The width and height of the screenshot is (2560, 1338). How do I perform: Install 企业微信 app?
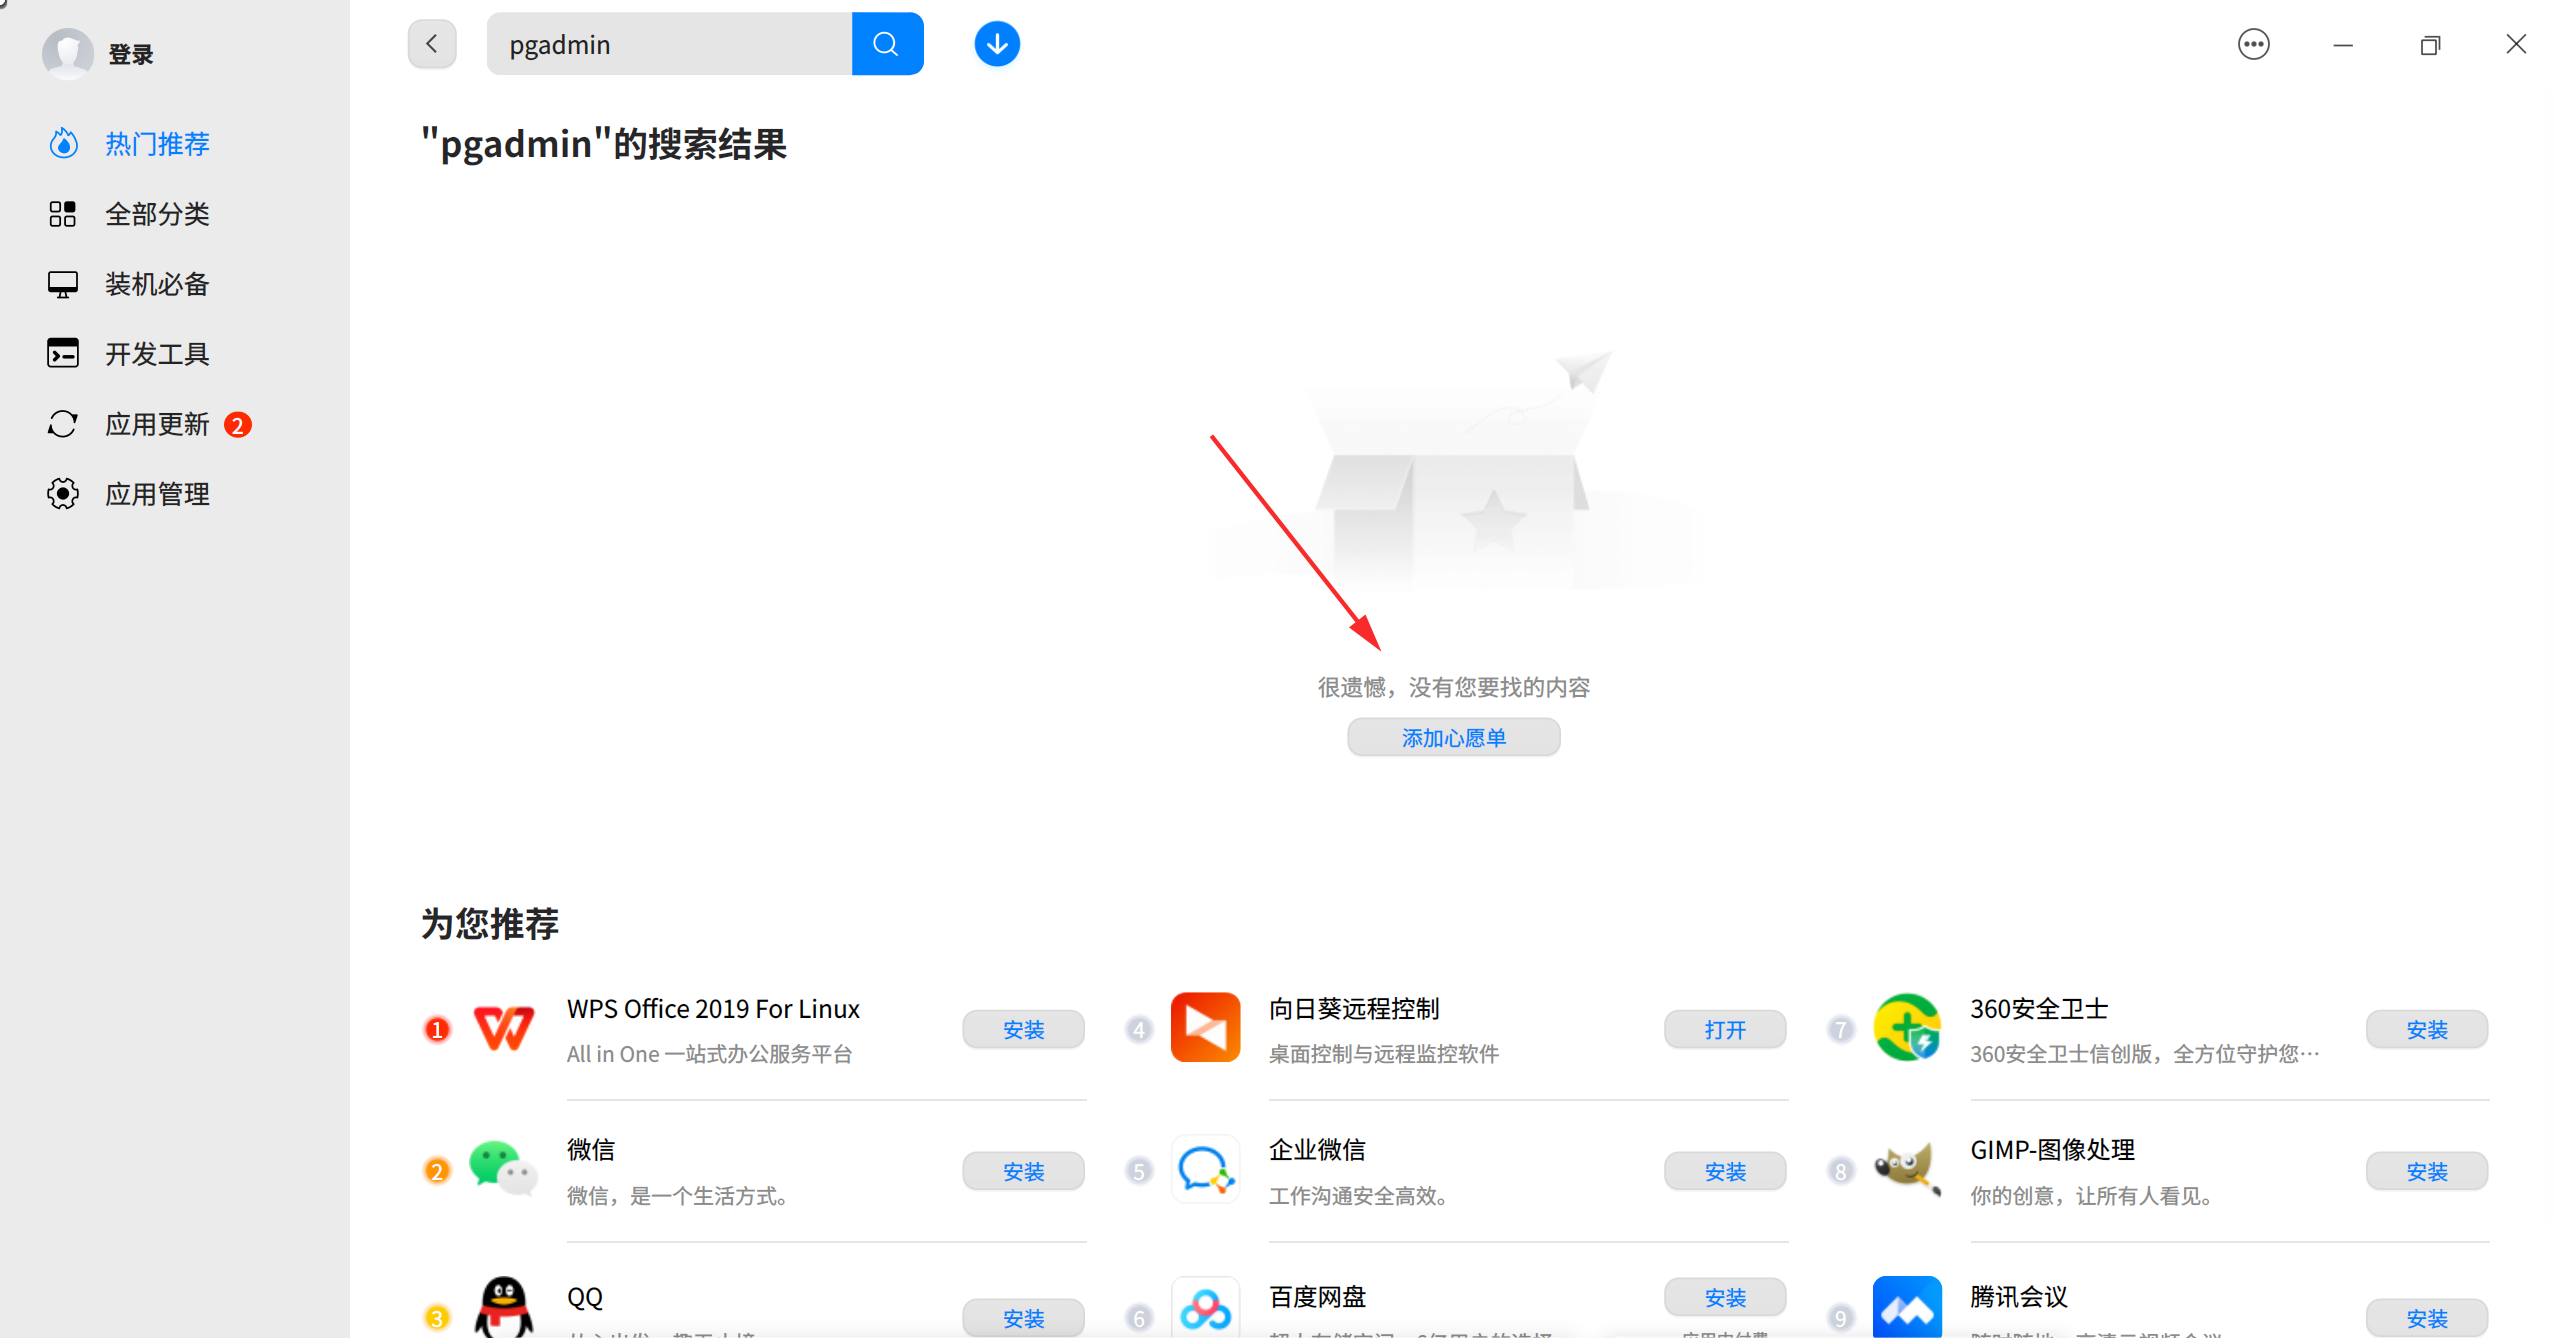coord(1725,1171)
